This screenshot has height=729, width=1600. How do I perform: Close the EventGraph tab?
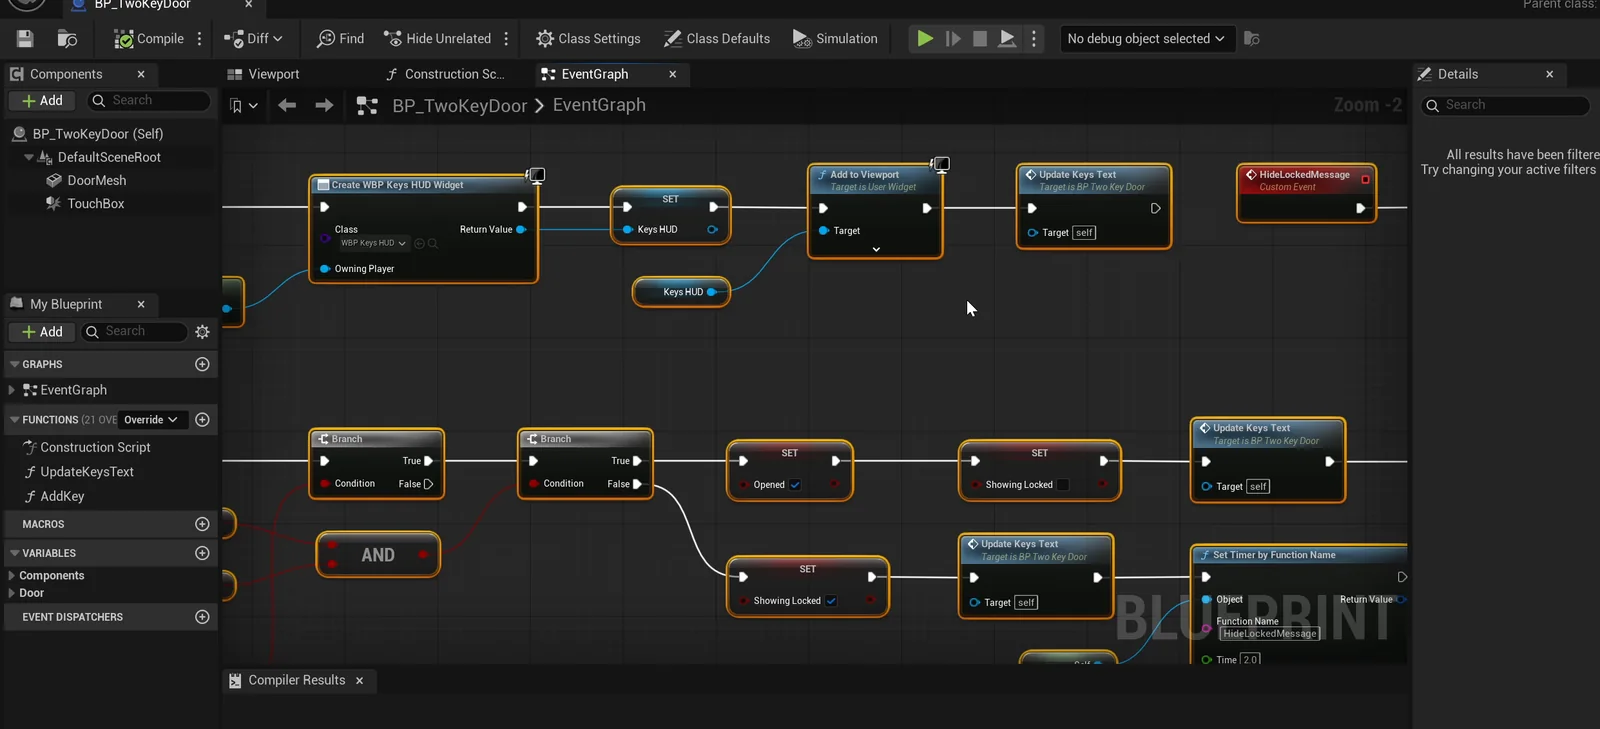(673, 74)
